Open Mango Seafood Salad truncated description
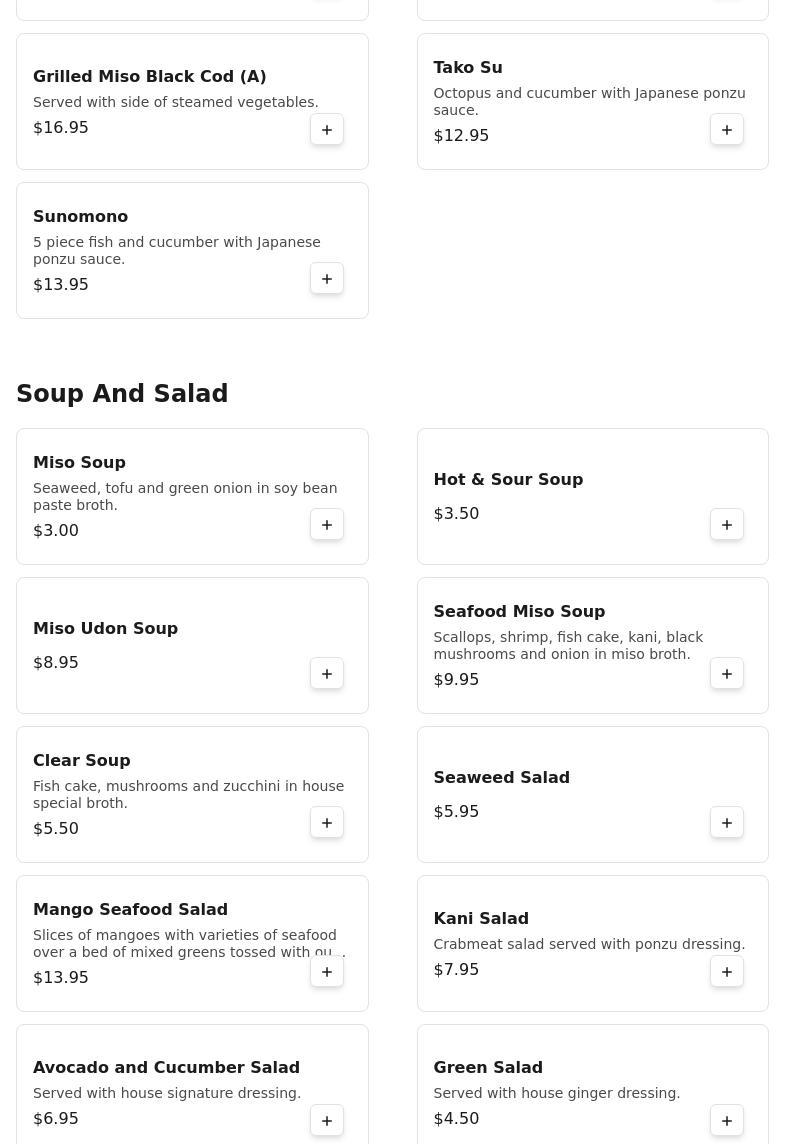Viewport: 785px width, 1144px height. [x=189, y=943]
